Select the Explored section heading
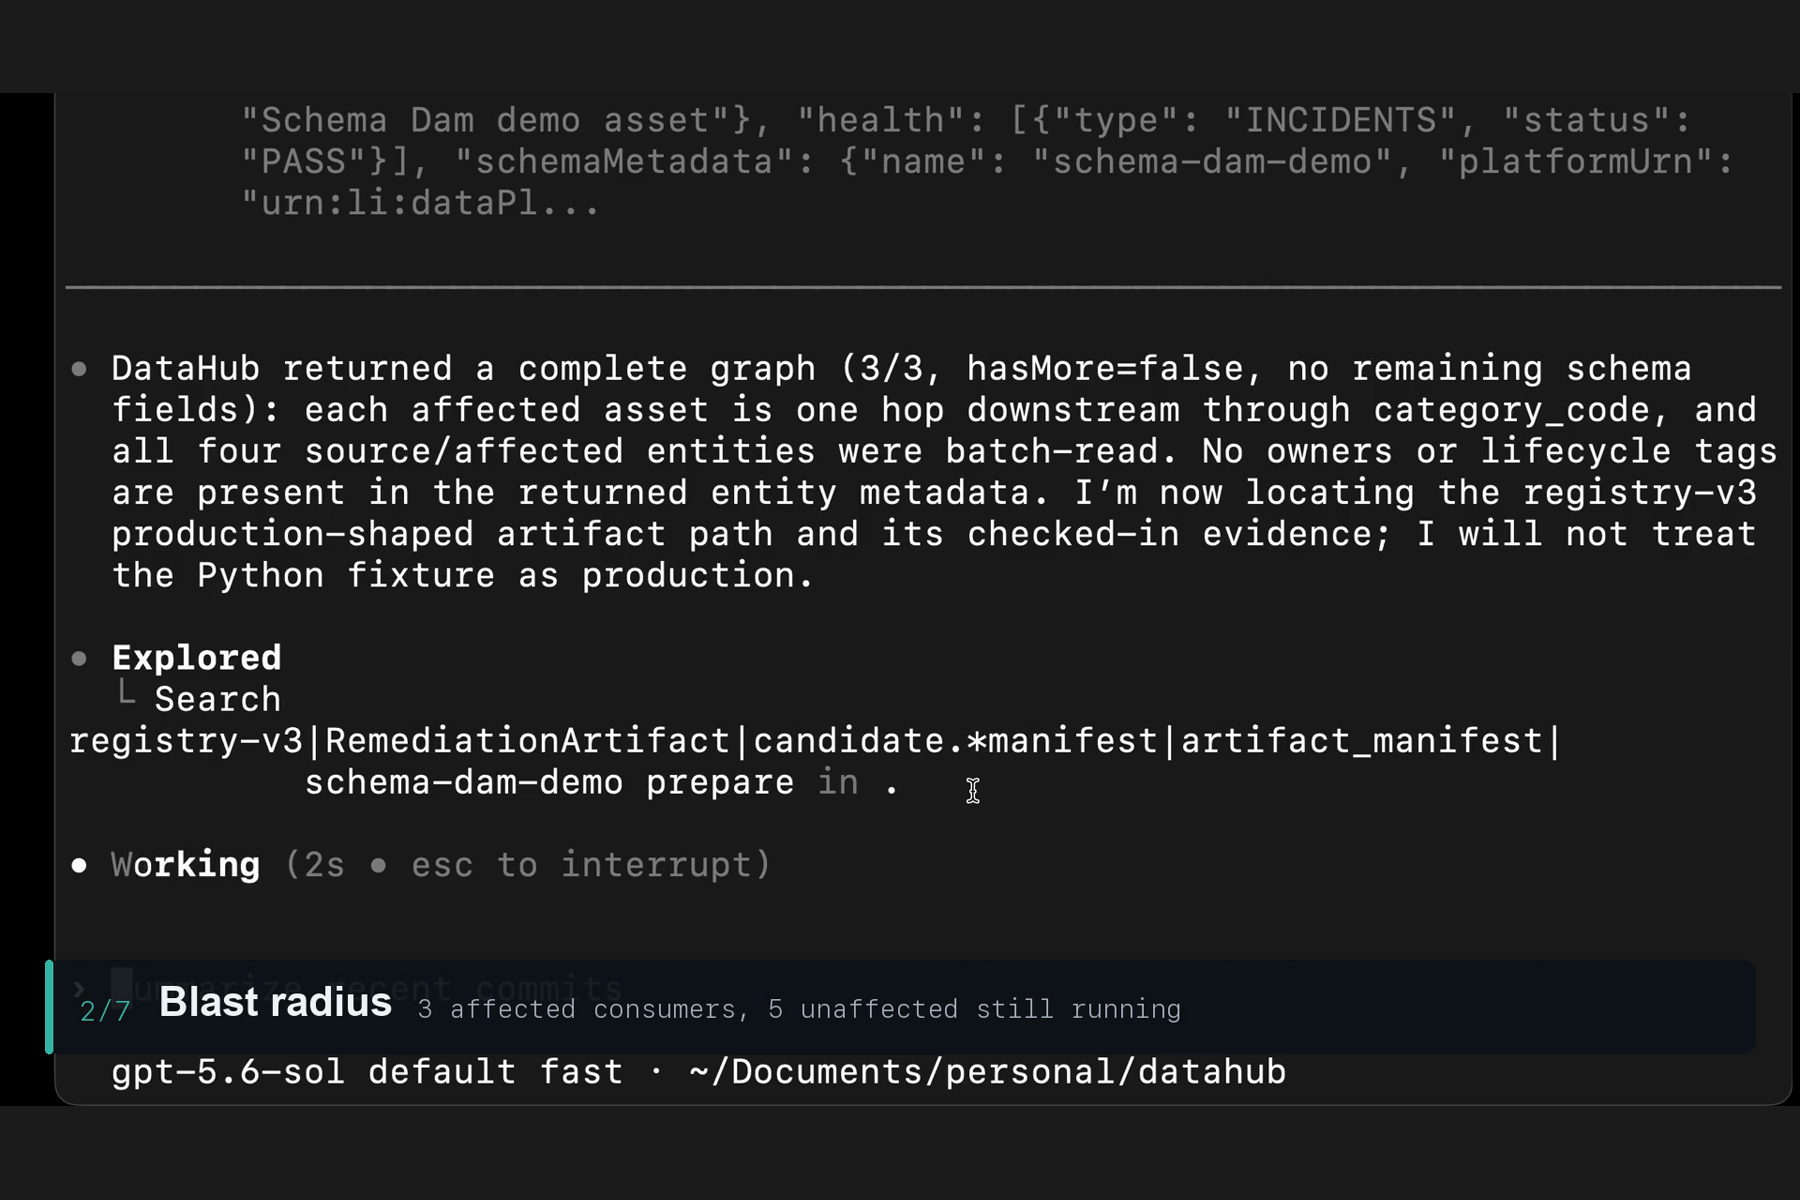Image resolution: width=1800 pixels, height=1200 pixels. coord(196,658)
